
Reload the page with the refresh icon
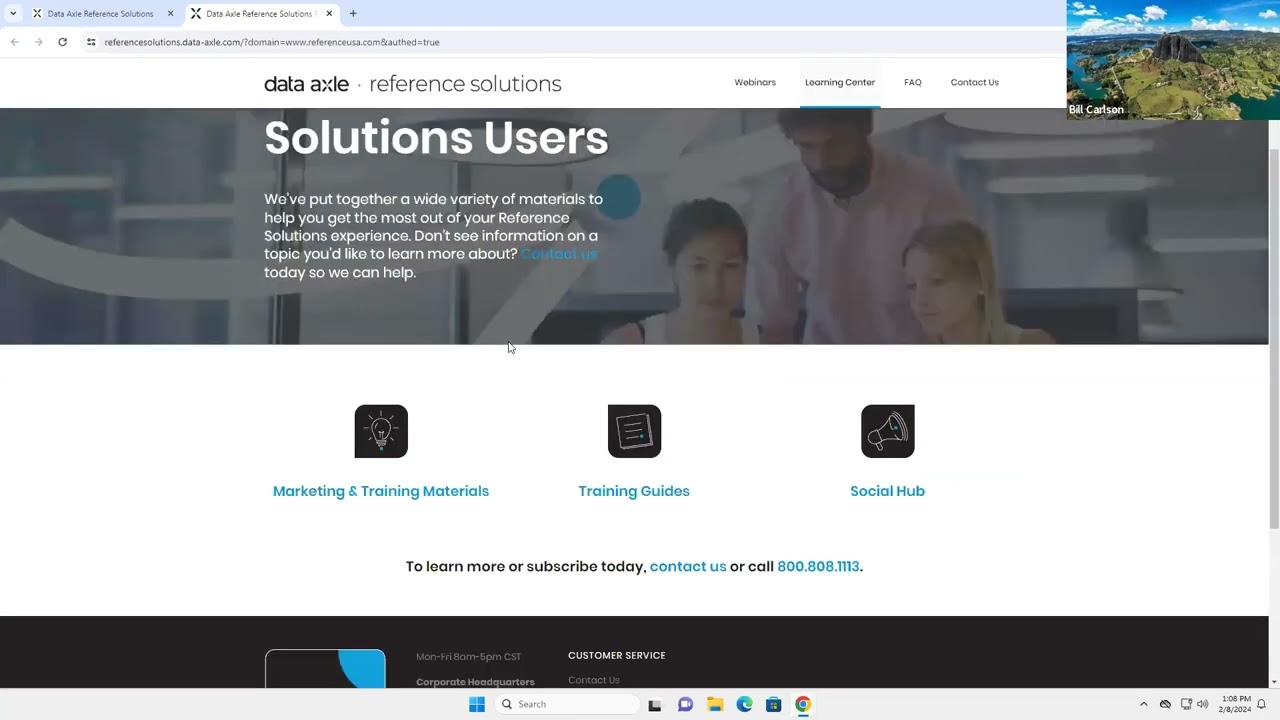coord(62,42)
